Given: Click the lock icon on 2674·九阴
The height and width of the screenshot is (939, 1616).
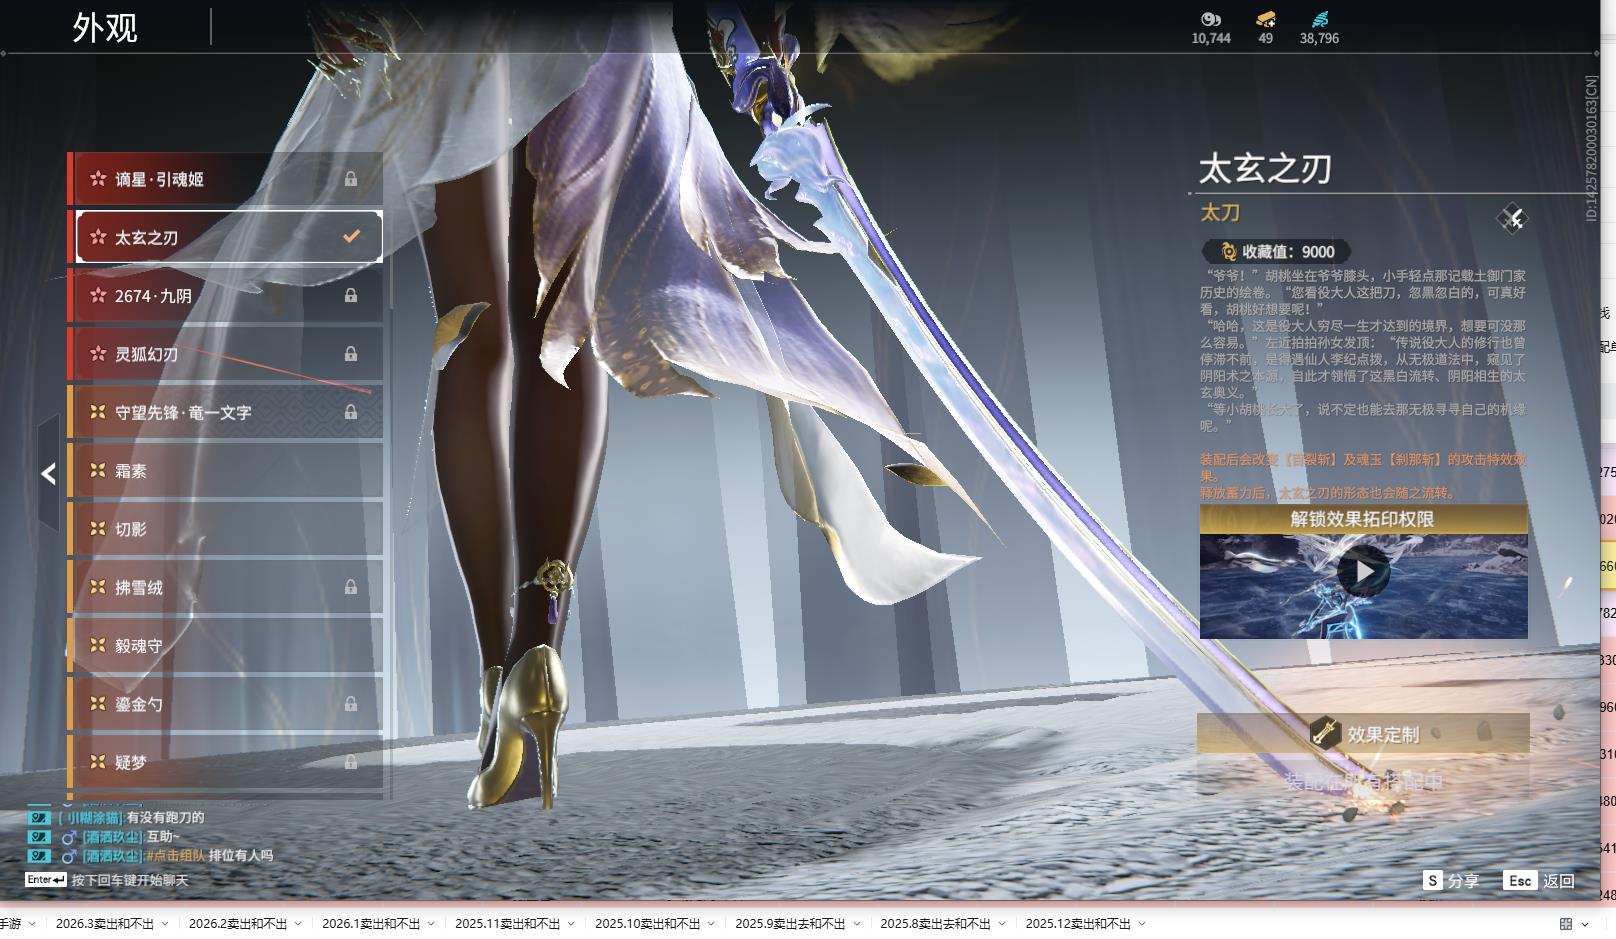Looking at the screenshot, I should click(351, 296).
